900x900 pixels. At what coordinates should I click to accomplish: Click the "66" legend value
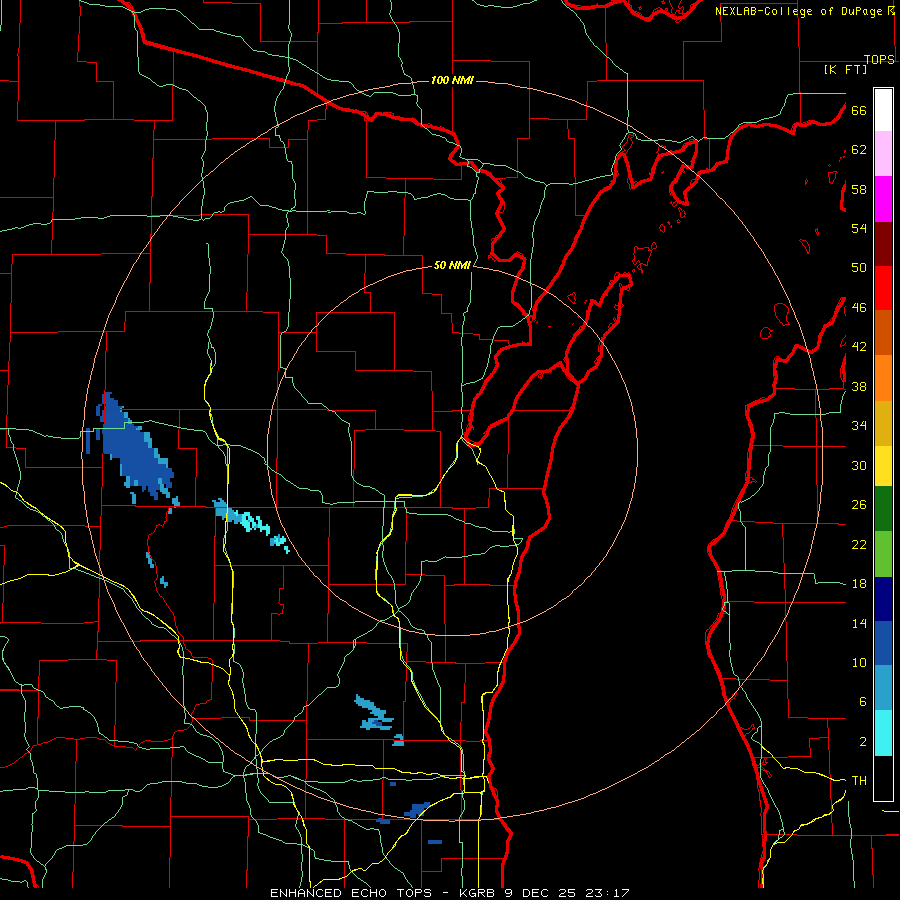pos(859,110)
